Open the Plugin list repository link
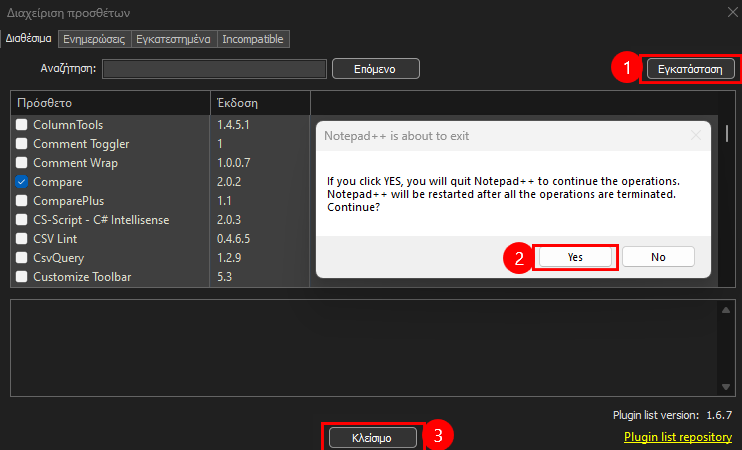742x450 pixels. pyautogui.click(x=678, y=437)
